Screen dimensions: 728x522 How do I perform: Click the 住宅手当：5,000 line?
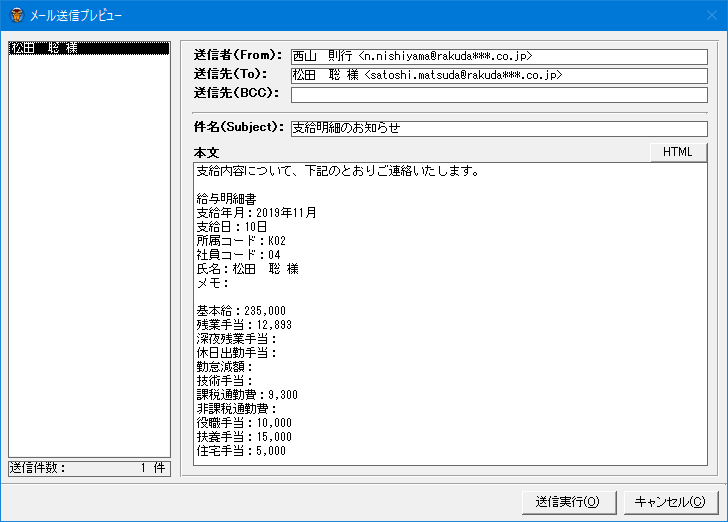(241, 450)
